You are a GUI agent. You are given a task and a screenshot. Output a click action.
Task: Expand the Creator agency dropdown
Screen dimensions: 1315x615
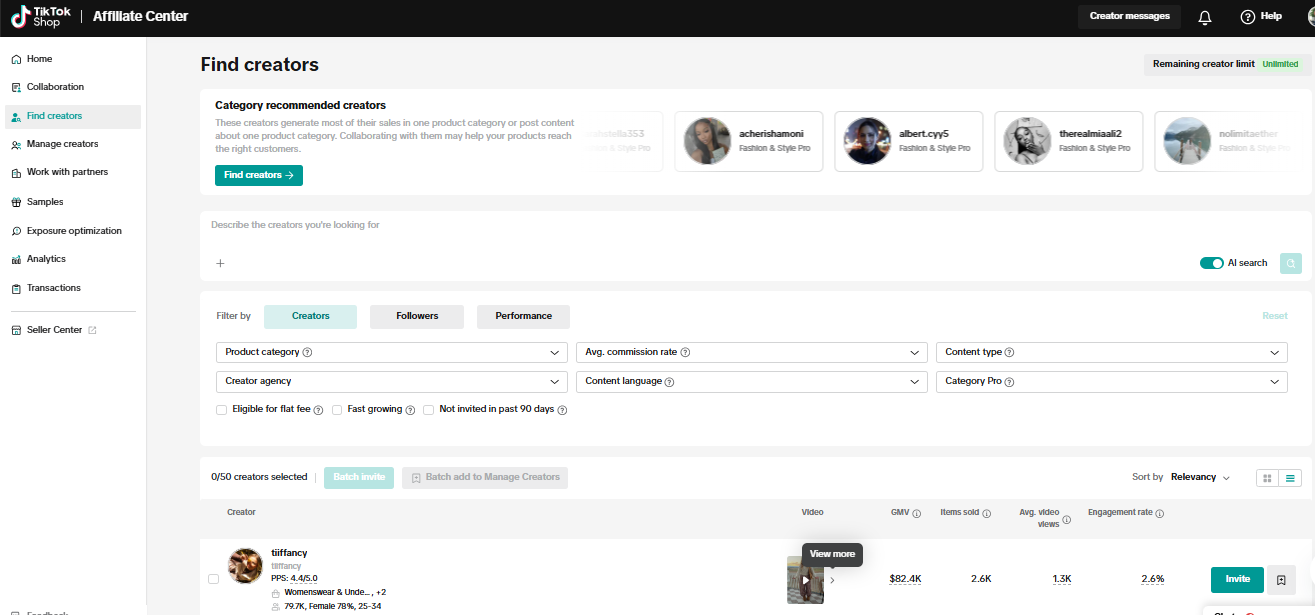pos(392,382)
